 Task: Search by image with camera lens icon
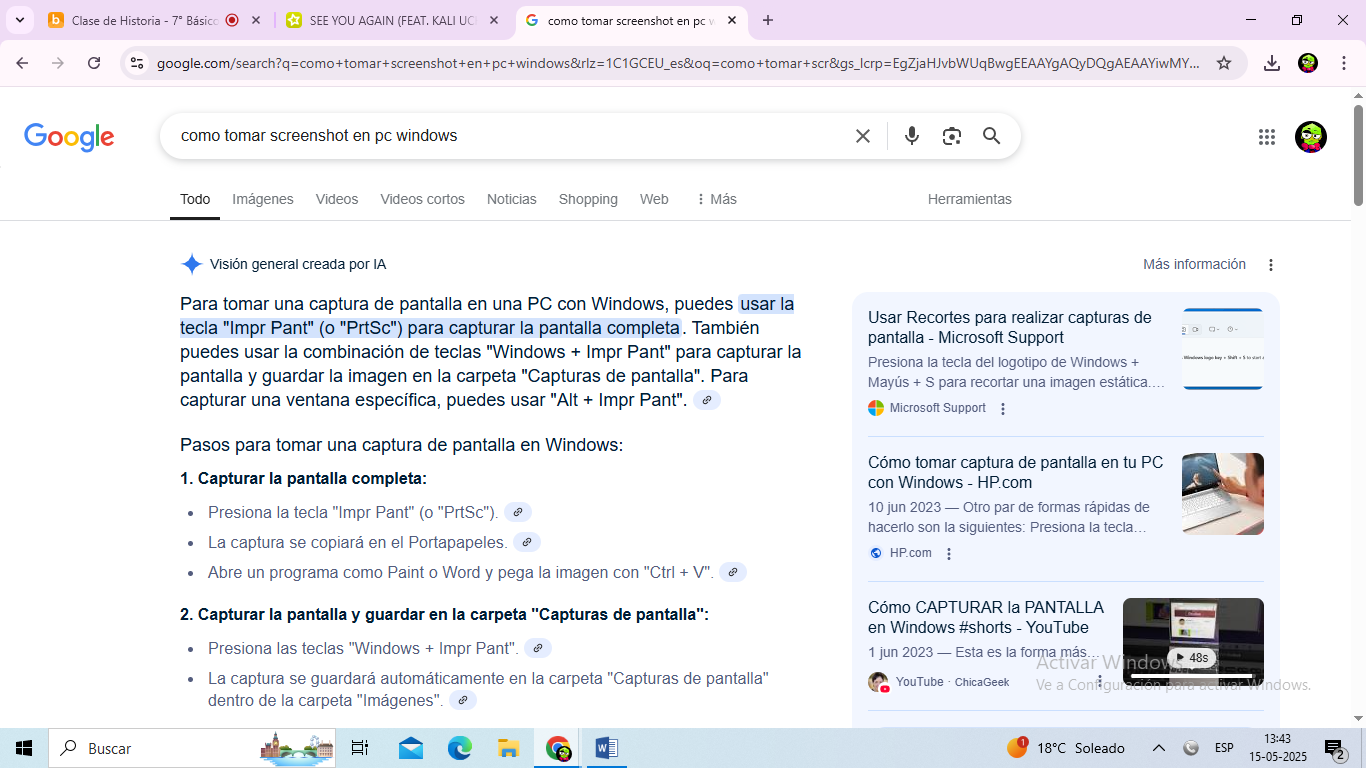(x=952, y=136)
